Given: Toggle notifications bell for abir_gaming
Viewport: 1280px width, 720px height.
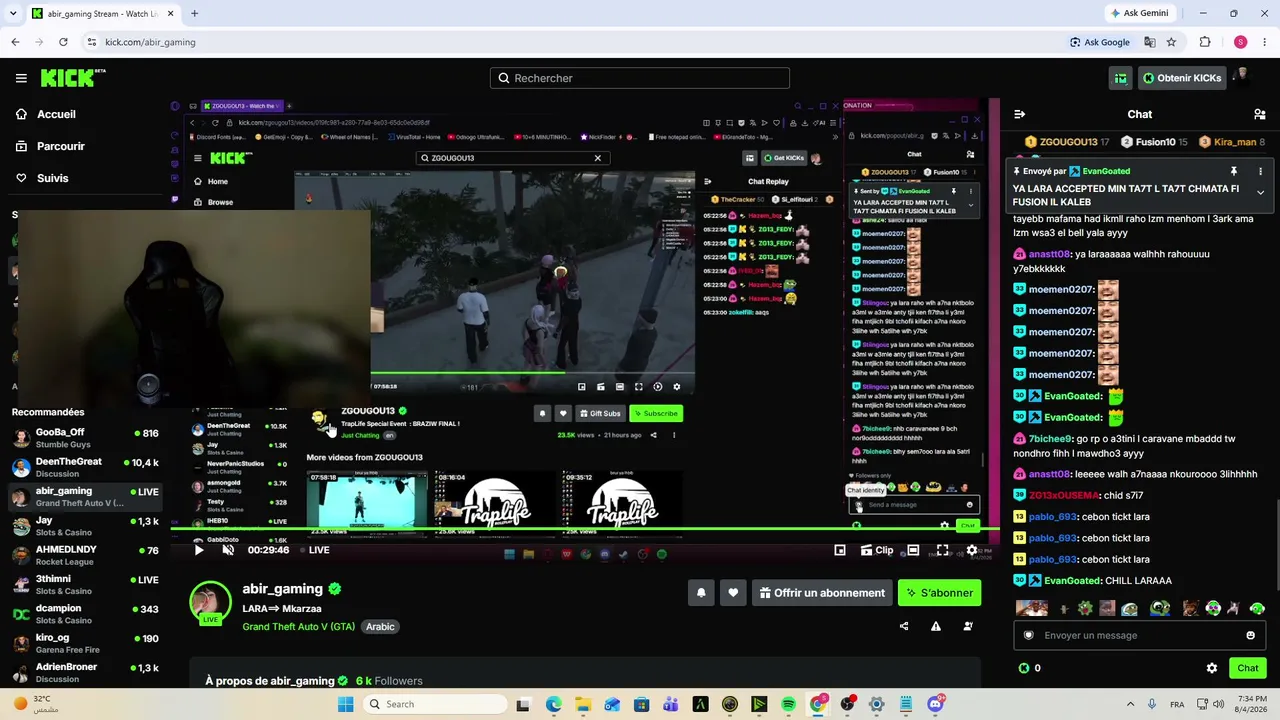Looking at the screenshot, I should (701, 593).
